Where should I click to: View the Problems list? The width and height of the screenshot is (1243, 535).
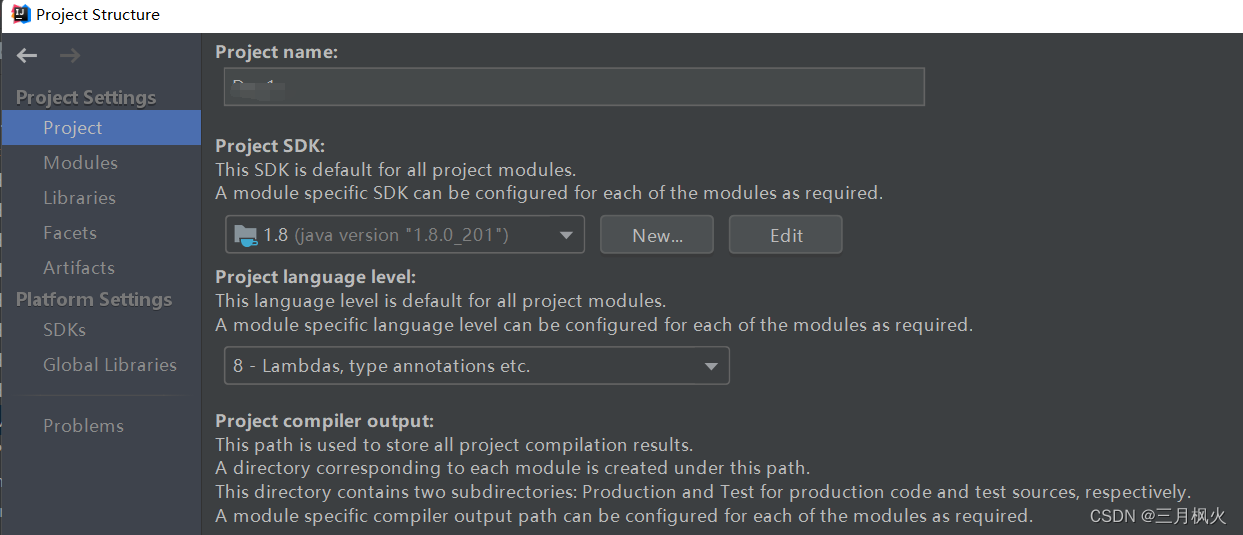coord(83,426)
